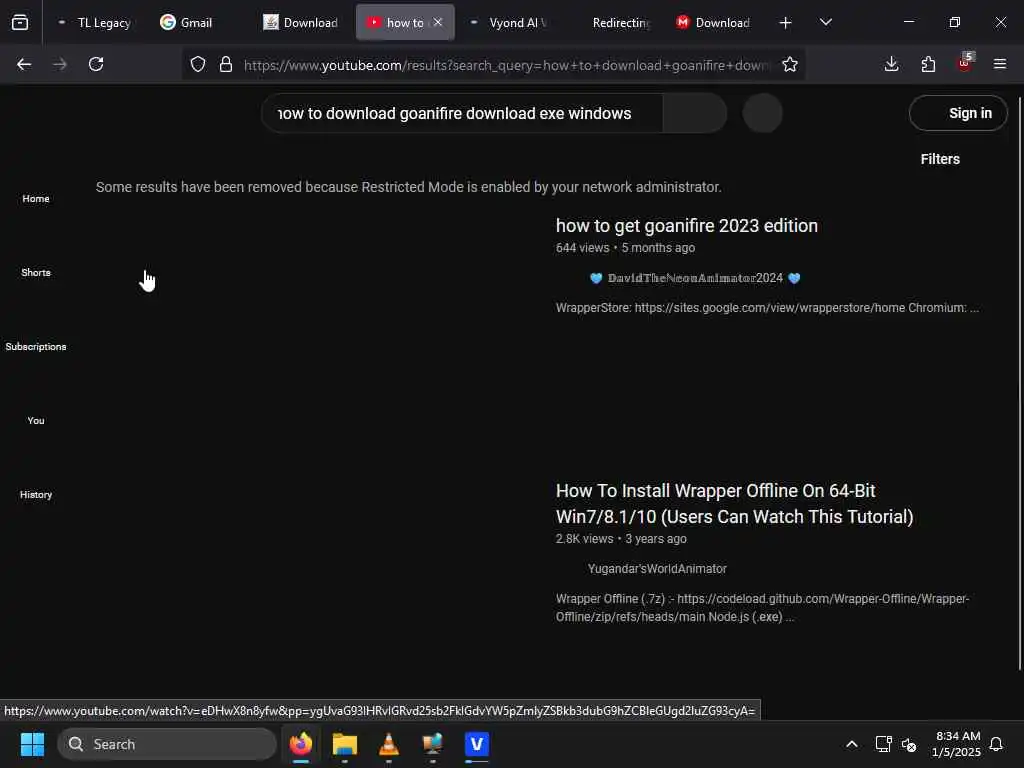
Task: Open History in the sidebar
Action: pos(36,495)
